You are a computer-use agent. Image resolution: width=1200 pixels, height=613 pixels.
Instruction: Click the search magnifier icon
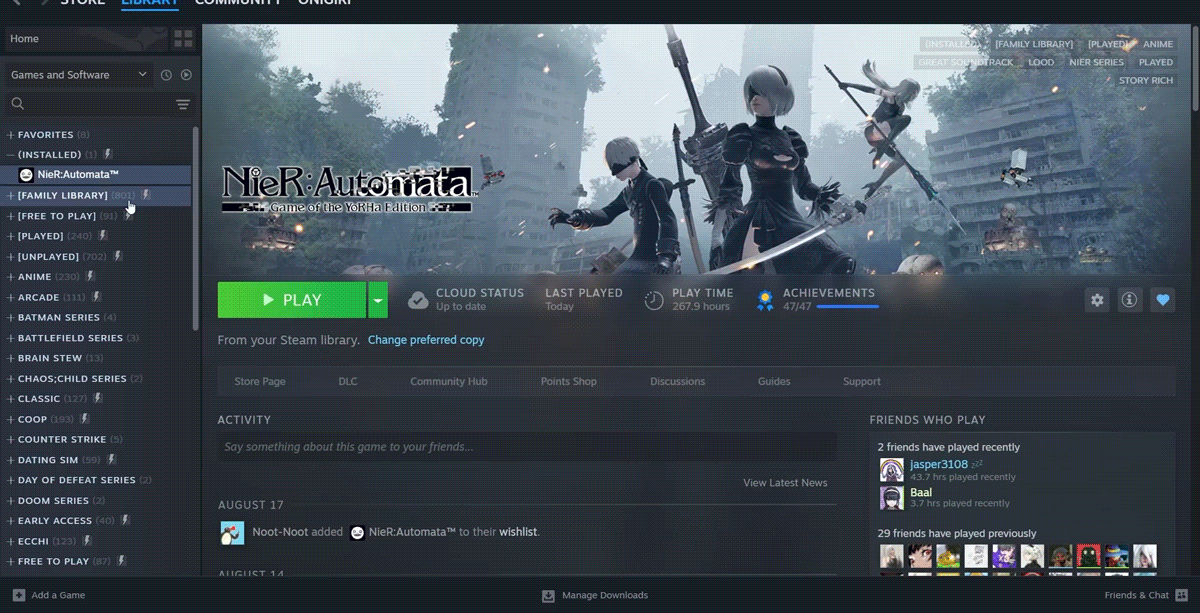click(x=17, y=104)
